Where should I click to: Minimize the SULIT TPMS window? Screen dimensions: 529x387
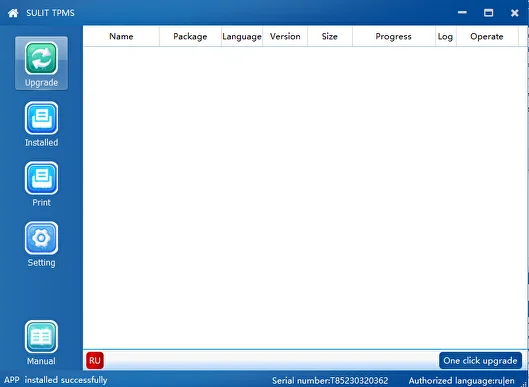pos(462,13)
